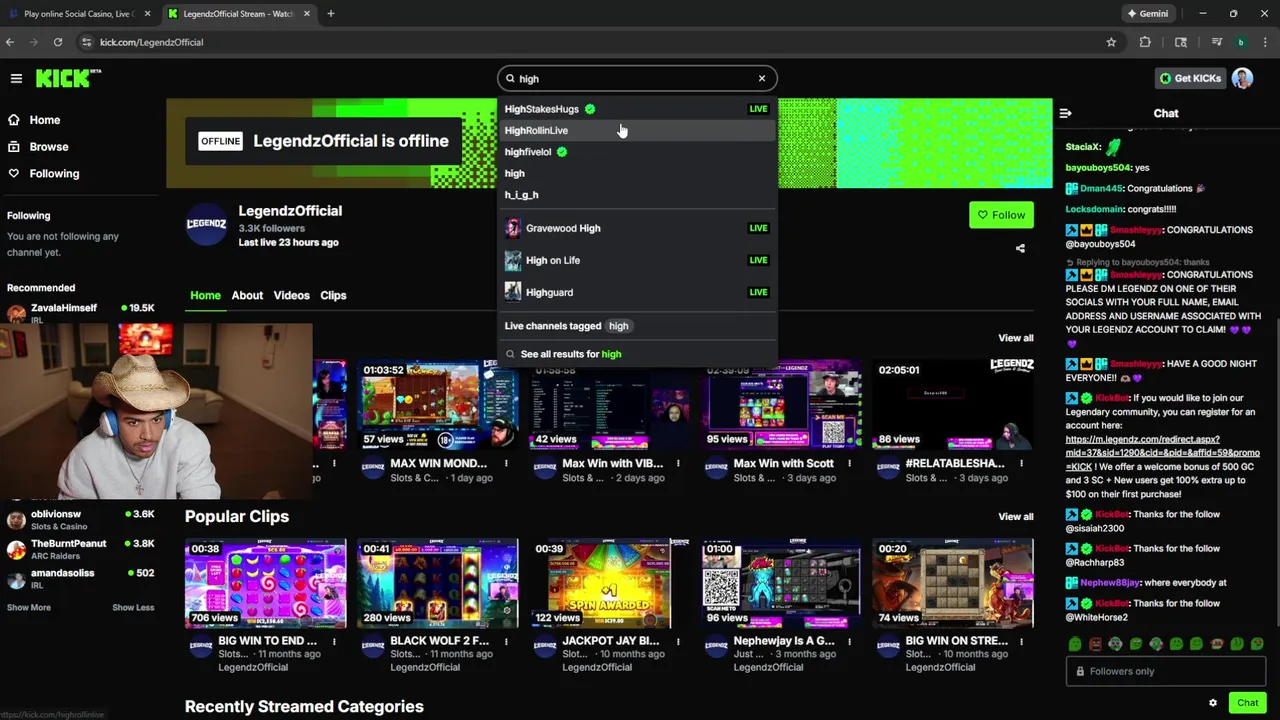Image resolution: width=1280 pixels, height=720 pixels.
Task: Open options menu for BLACK WOLF 2 clip
Action: [x=506, y=641]
